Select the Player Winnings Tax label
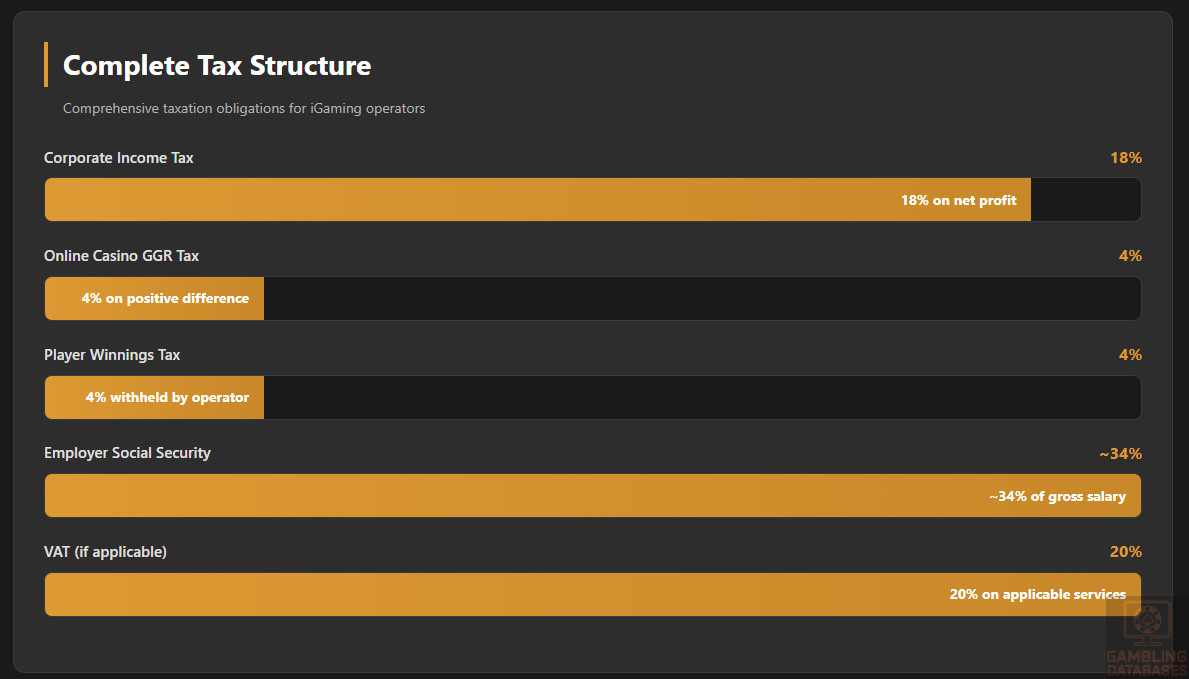1189x679 pixels. [112, 355]
